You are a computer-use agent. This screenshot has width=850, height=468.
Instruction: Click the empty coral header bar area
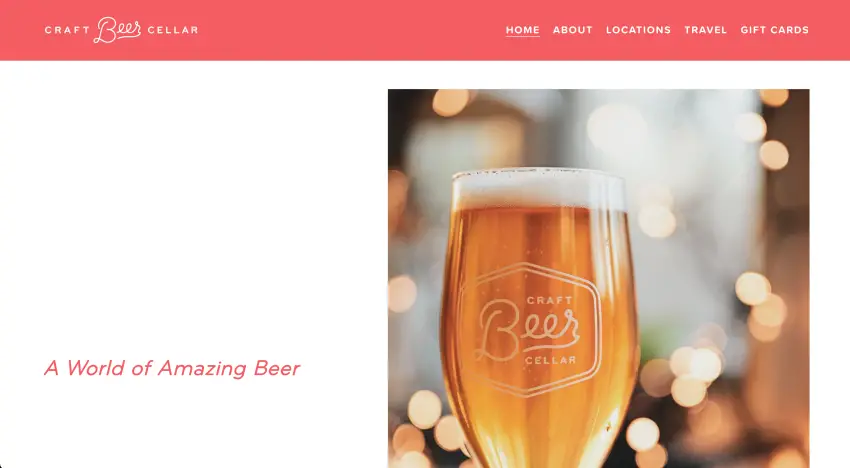(352, 30)
